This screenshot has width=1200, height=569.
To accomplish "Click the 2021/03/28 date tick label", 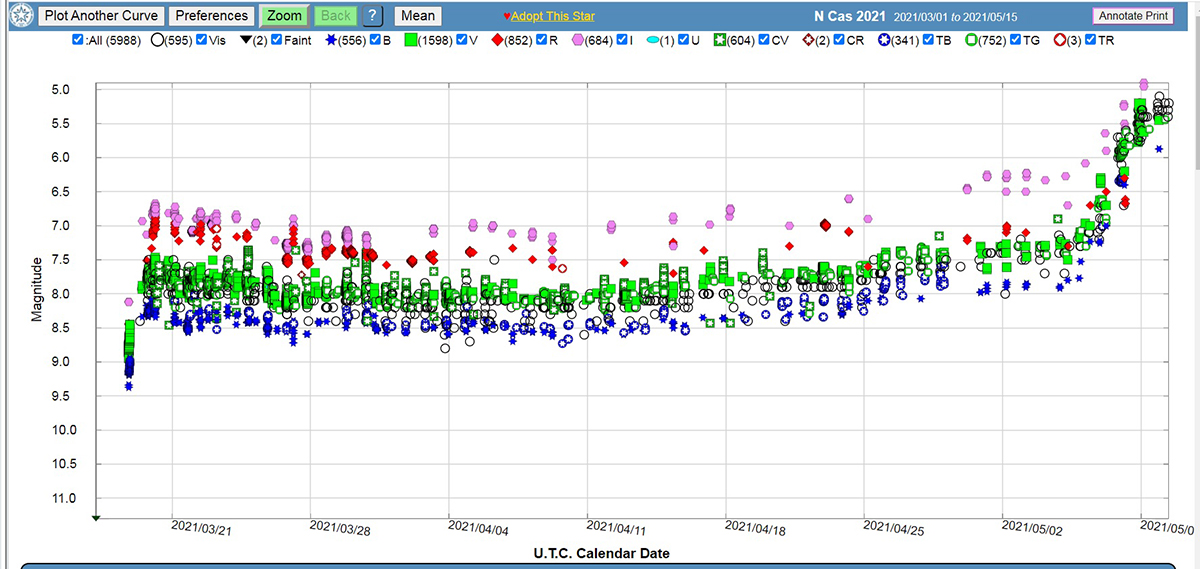I will [341, 526].
